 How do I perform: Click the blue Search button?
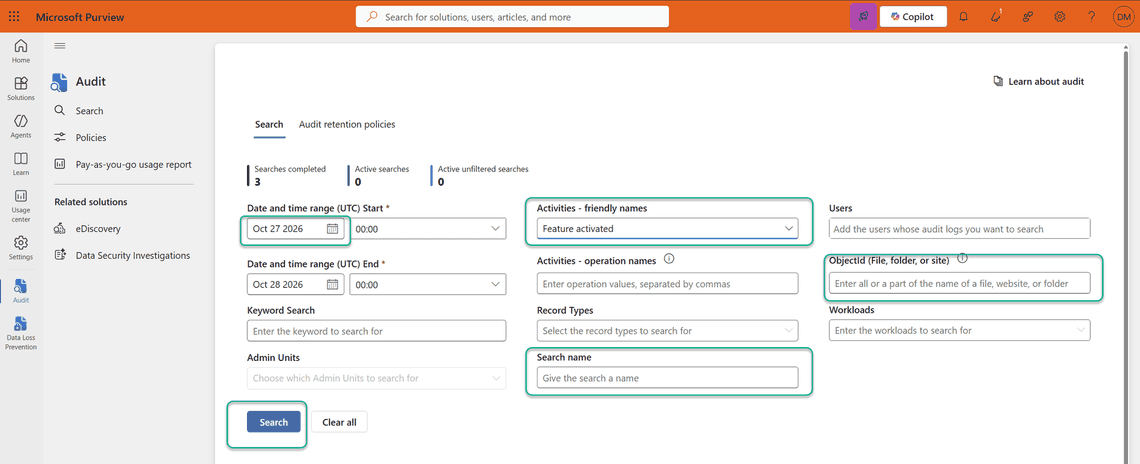[x=274, y=422]
